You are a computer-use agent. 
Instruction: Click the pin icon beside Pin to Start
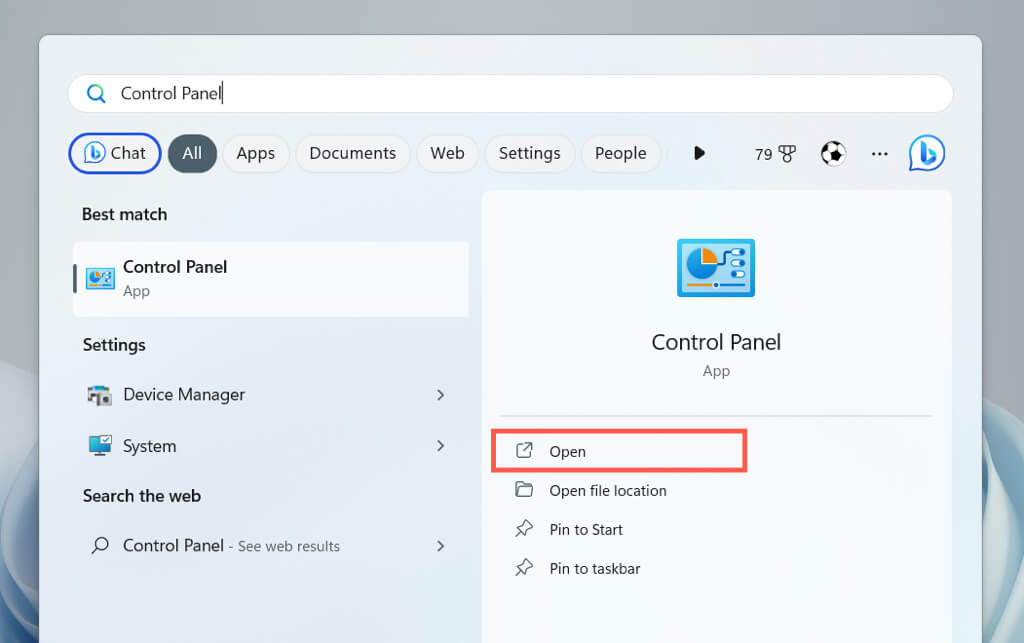point(524,528)
